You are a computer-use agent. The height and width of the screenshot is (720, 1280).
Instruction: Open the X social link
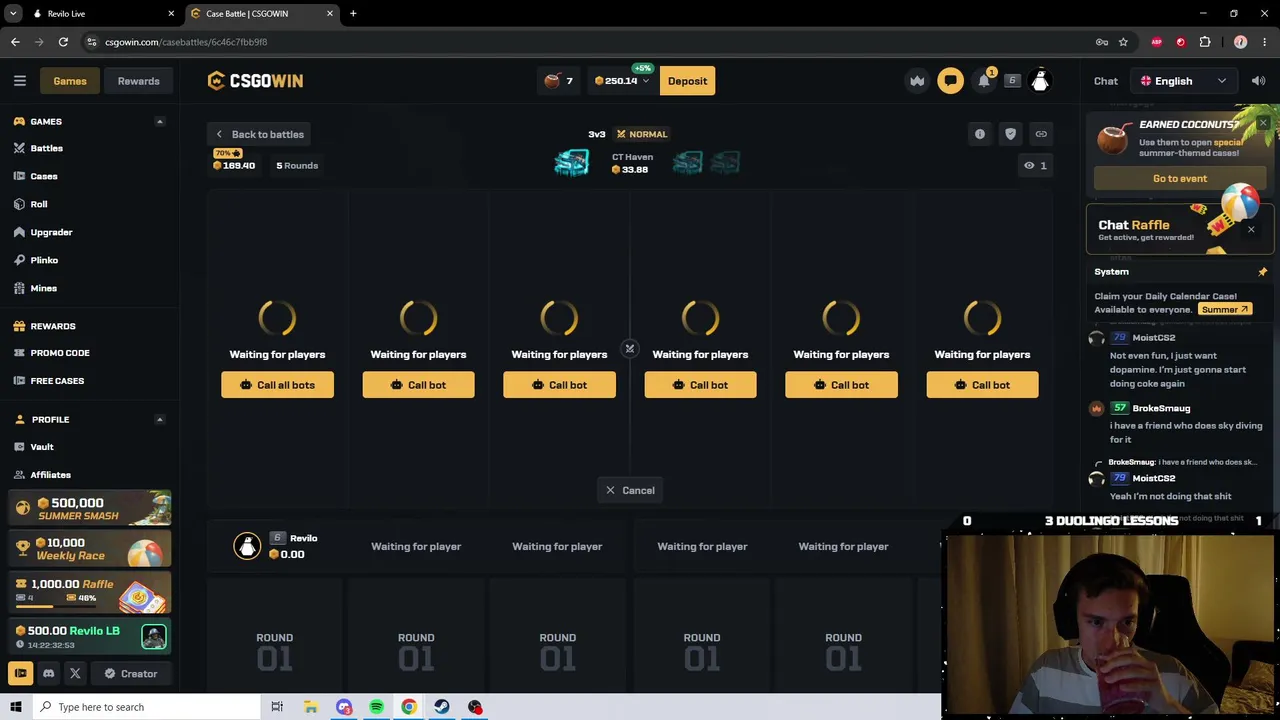click(x=75, y=674)
